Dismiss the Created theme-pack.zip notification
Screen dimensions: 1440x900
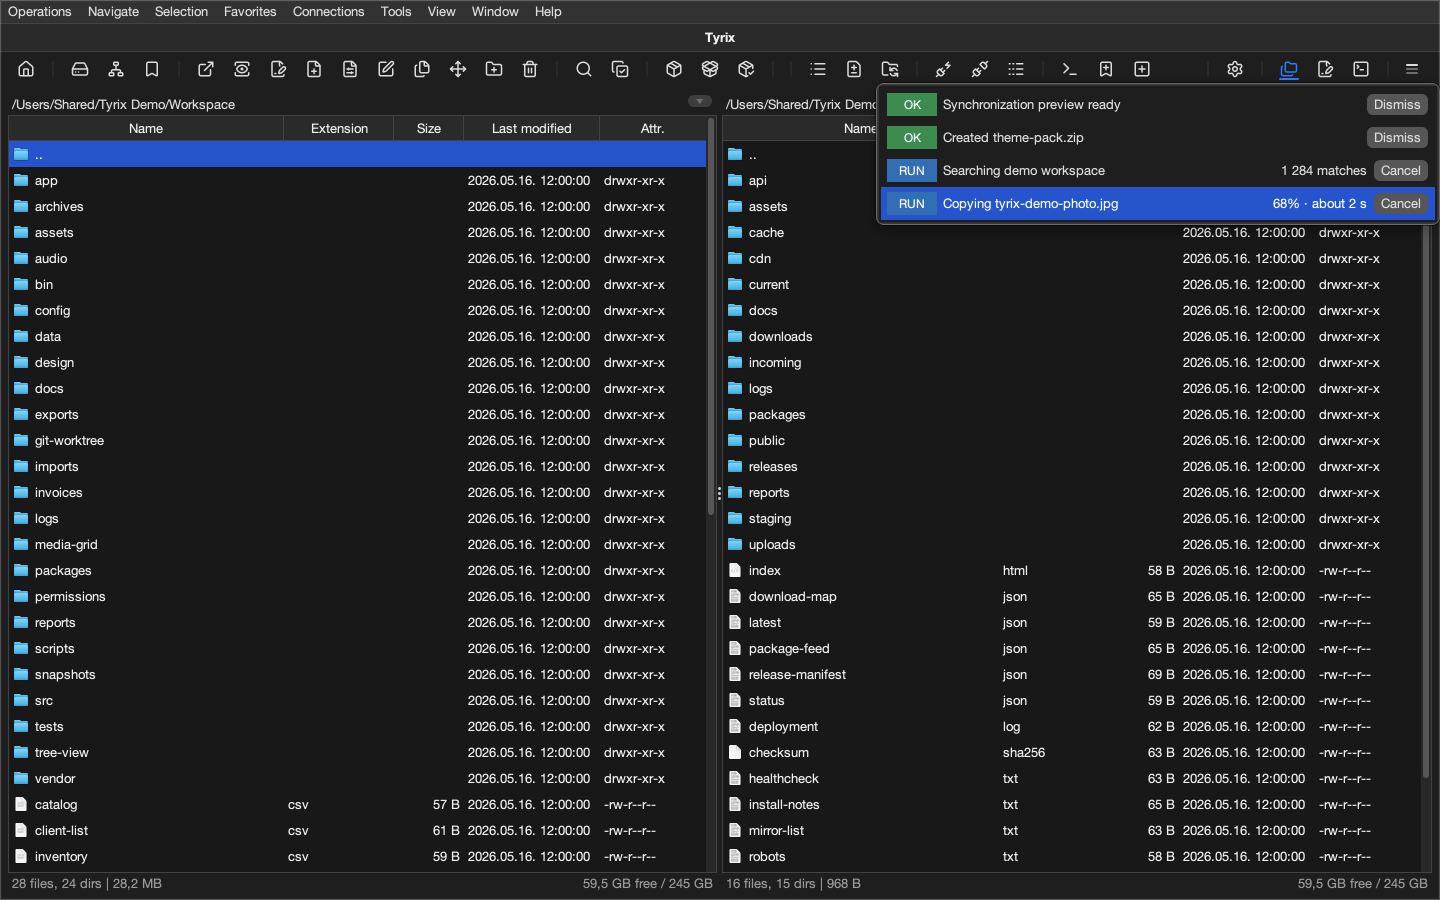1397,138
